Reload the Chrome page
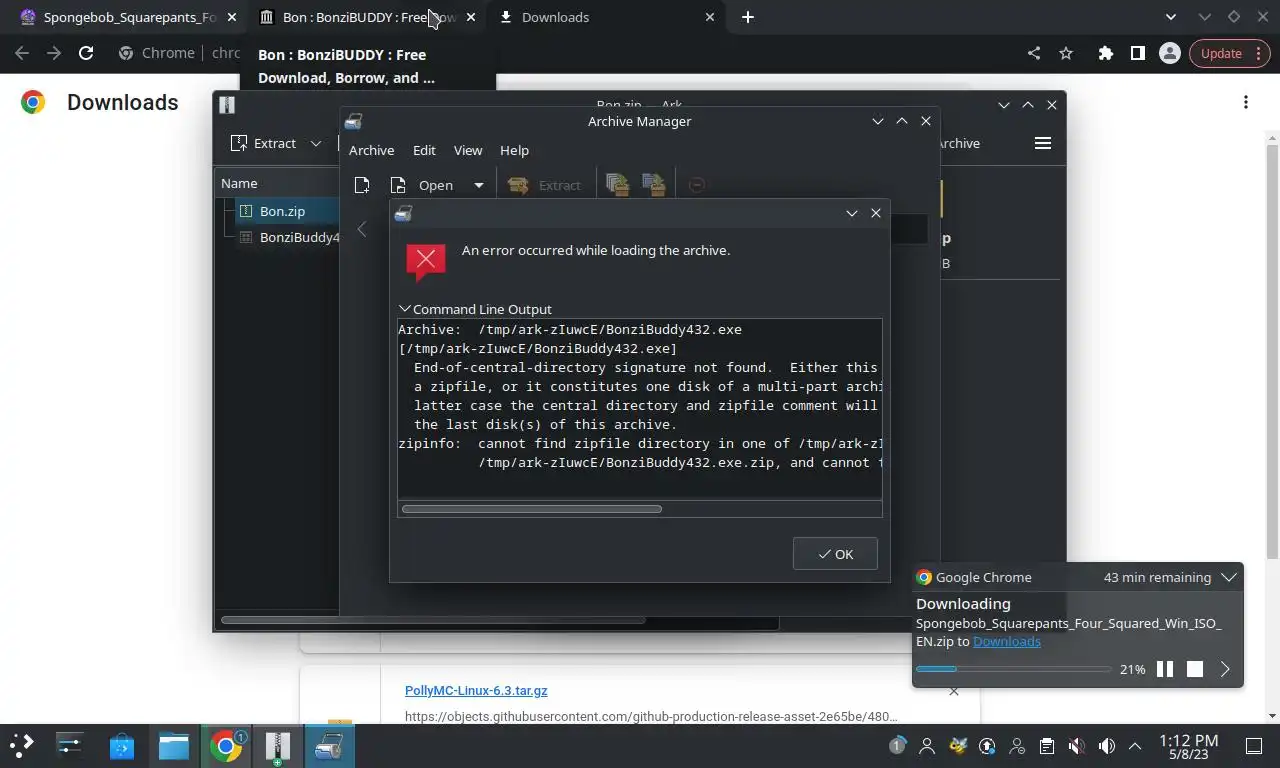Screen dimensions: 1280x768 click(86, 53)
